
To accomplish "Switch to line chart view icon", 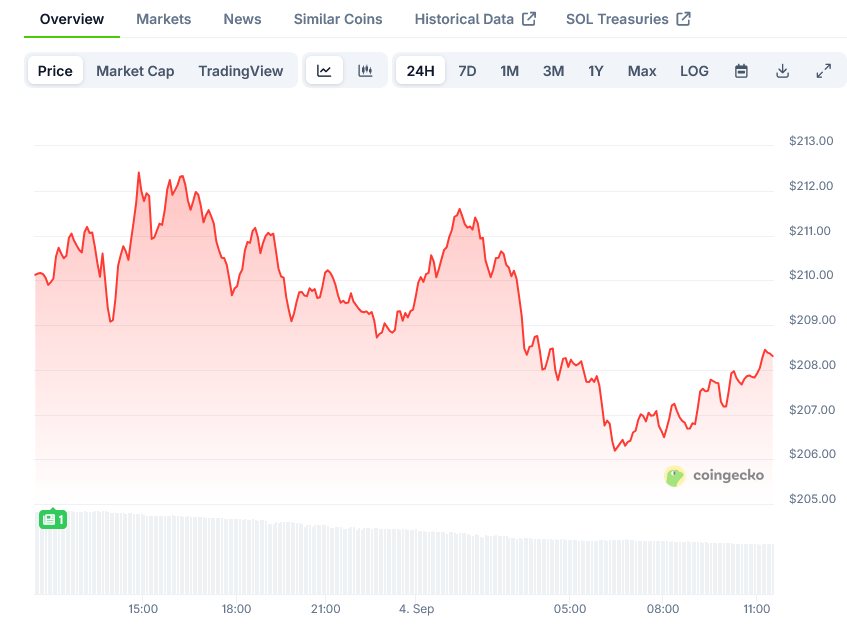I will point(324,71).
